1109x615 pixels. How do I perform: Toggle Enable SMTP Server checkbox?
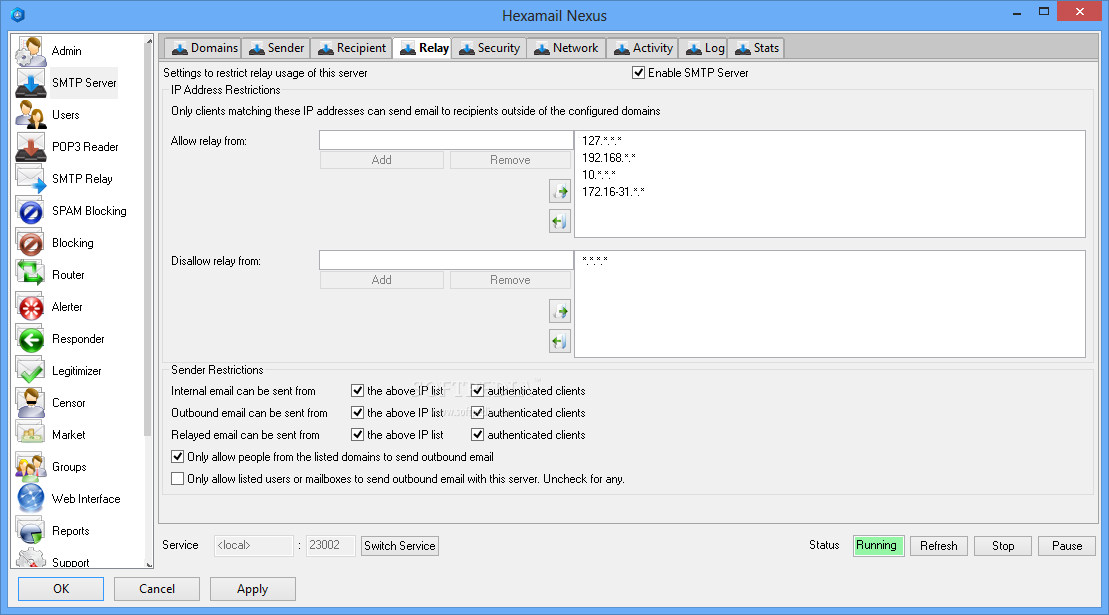638,73
